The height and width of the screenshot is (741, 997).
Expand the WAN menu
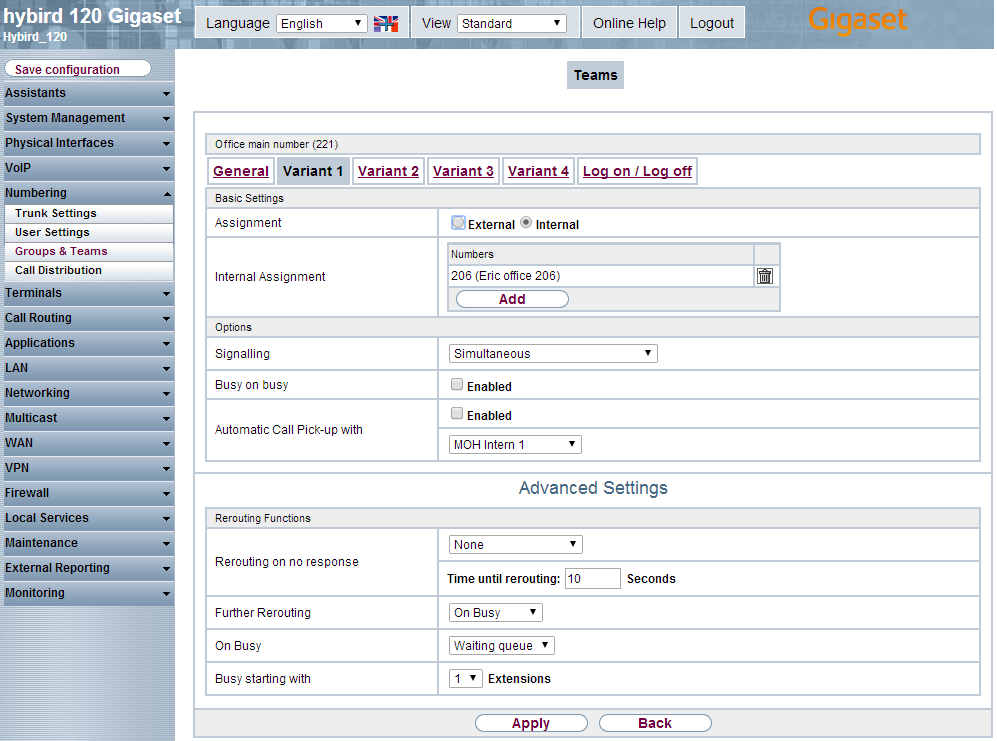(87, 443)
